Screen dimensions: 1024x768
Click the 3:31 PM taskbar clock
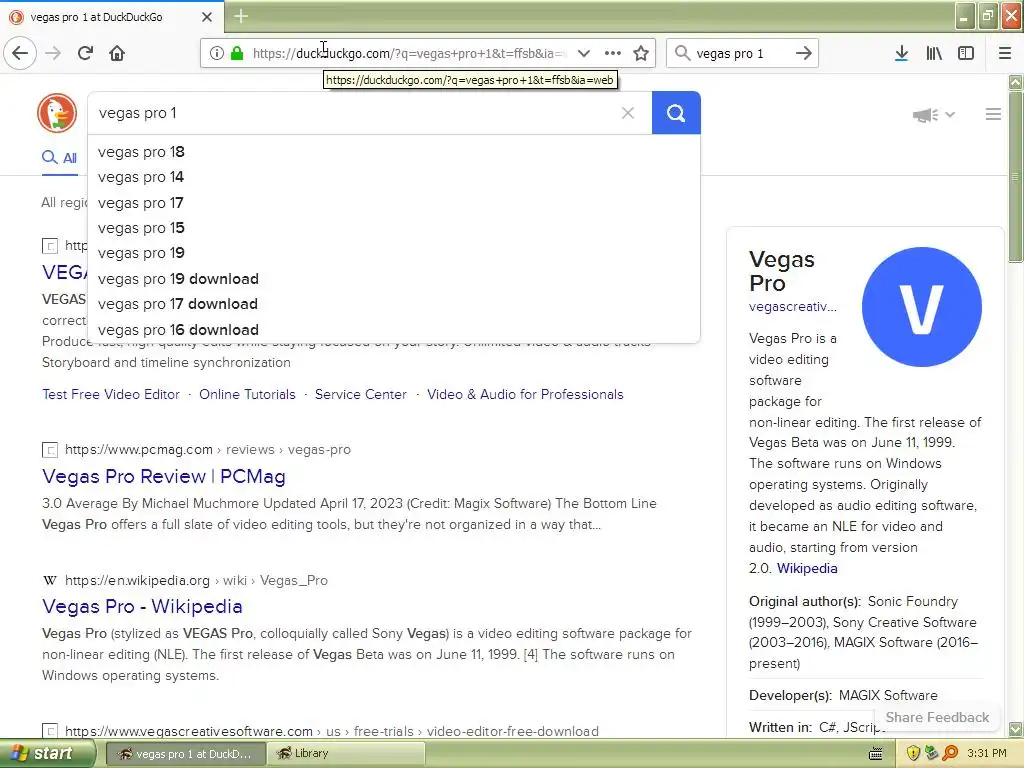987,753
